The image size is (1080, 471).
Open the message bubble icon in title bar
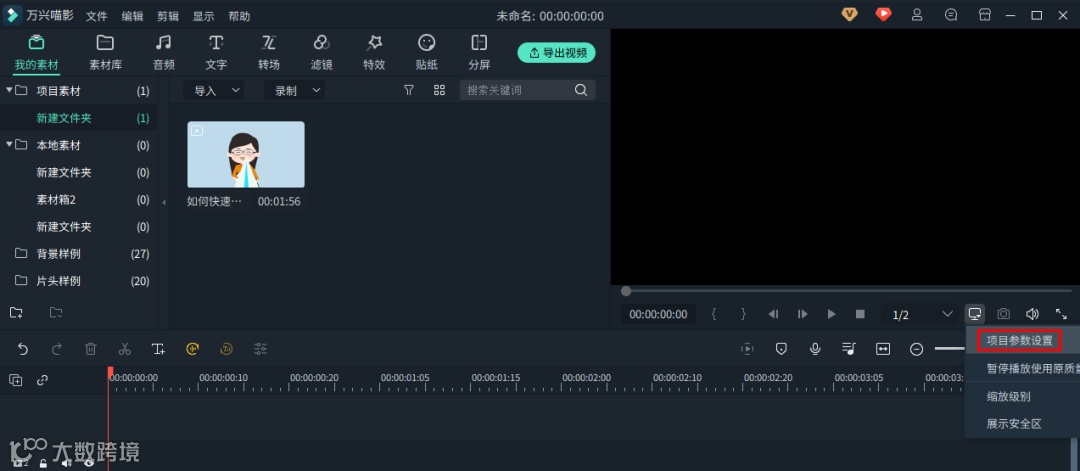click(951, 14)
